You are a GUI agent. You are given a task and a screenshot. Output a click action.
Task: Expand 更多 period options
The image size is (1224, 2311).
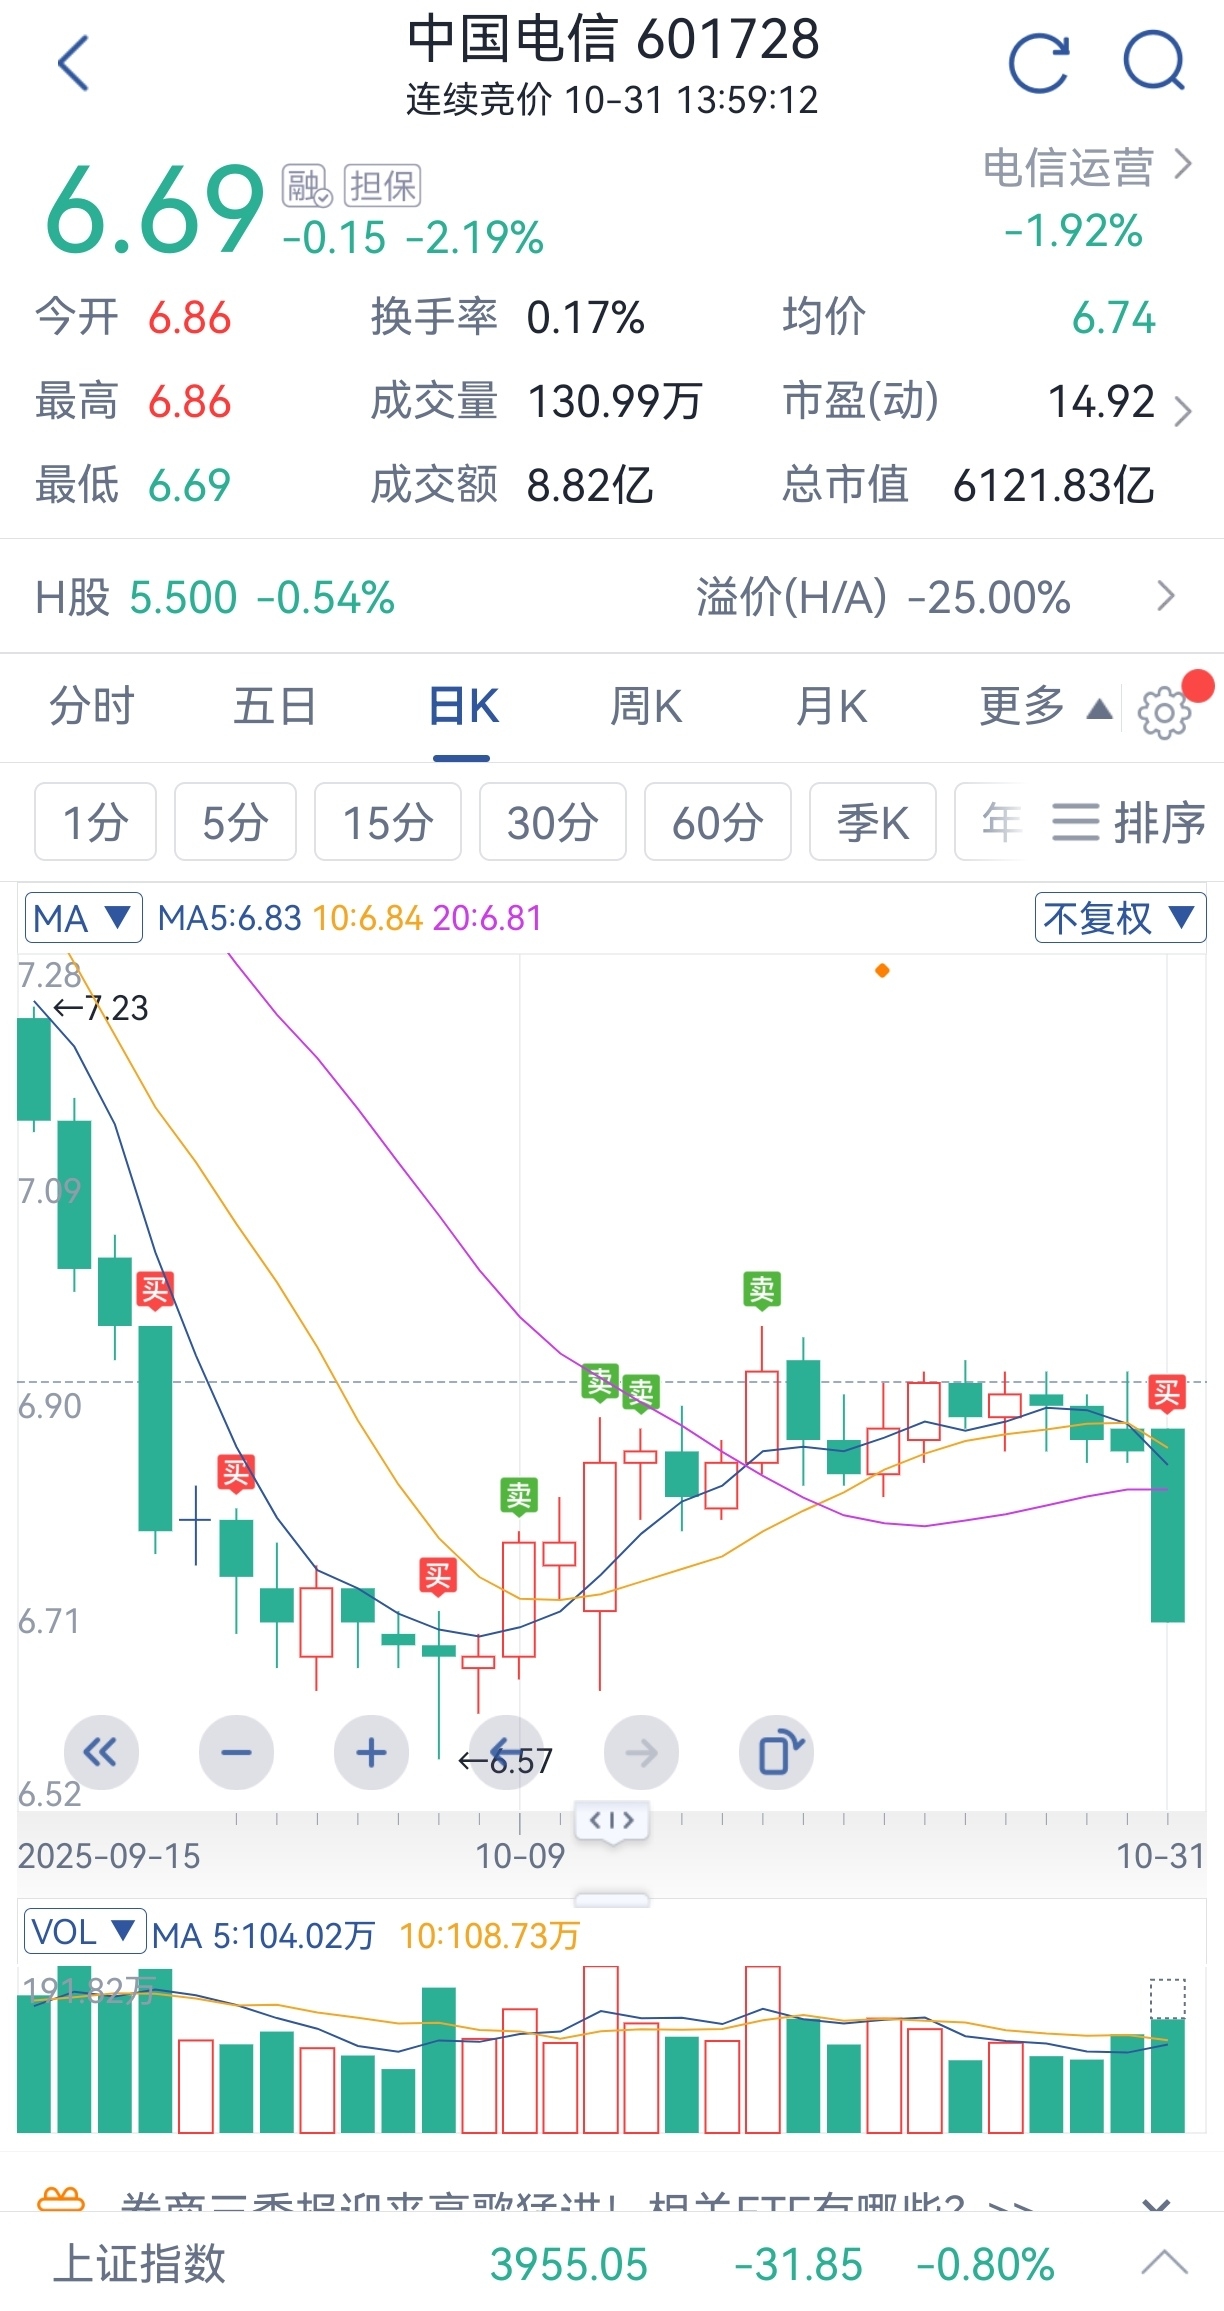[1044, 707]
